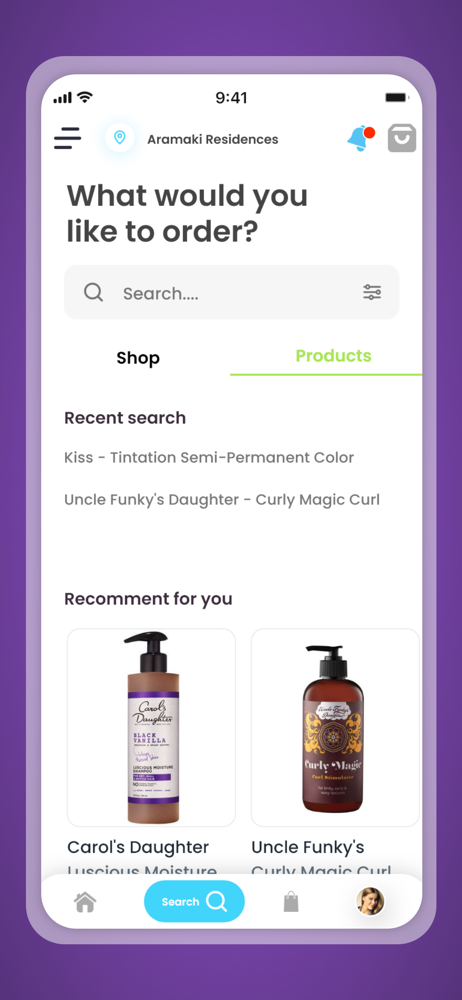Viewport: 462px width, 1000px height.
Task: Select Uncle Funky's Daughter recent search
Action: tap(222, 499)
